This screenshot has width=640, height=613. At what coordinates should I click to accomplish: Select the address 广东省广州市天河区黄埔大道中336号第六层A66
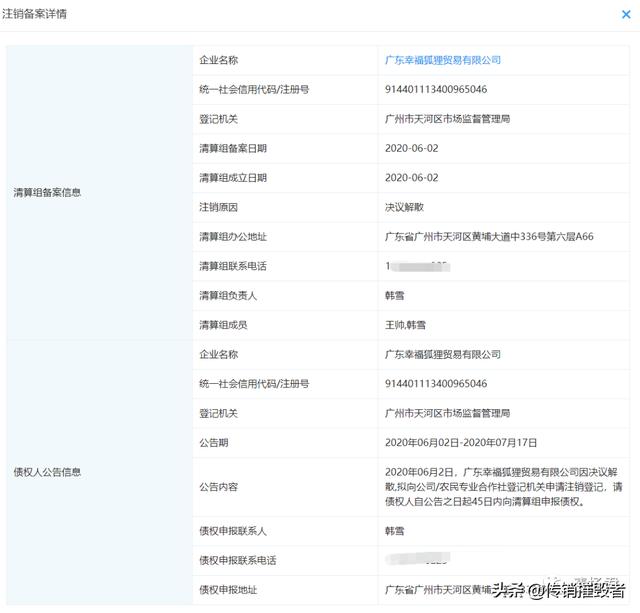pos(489,236)
